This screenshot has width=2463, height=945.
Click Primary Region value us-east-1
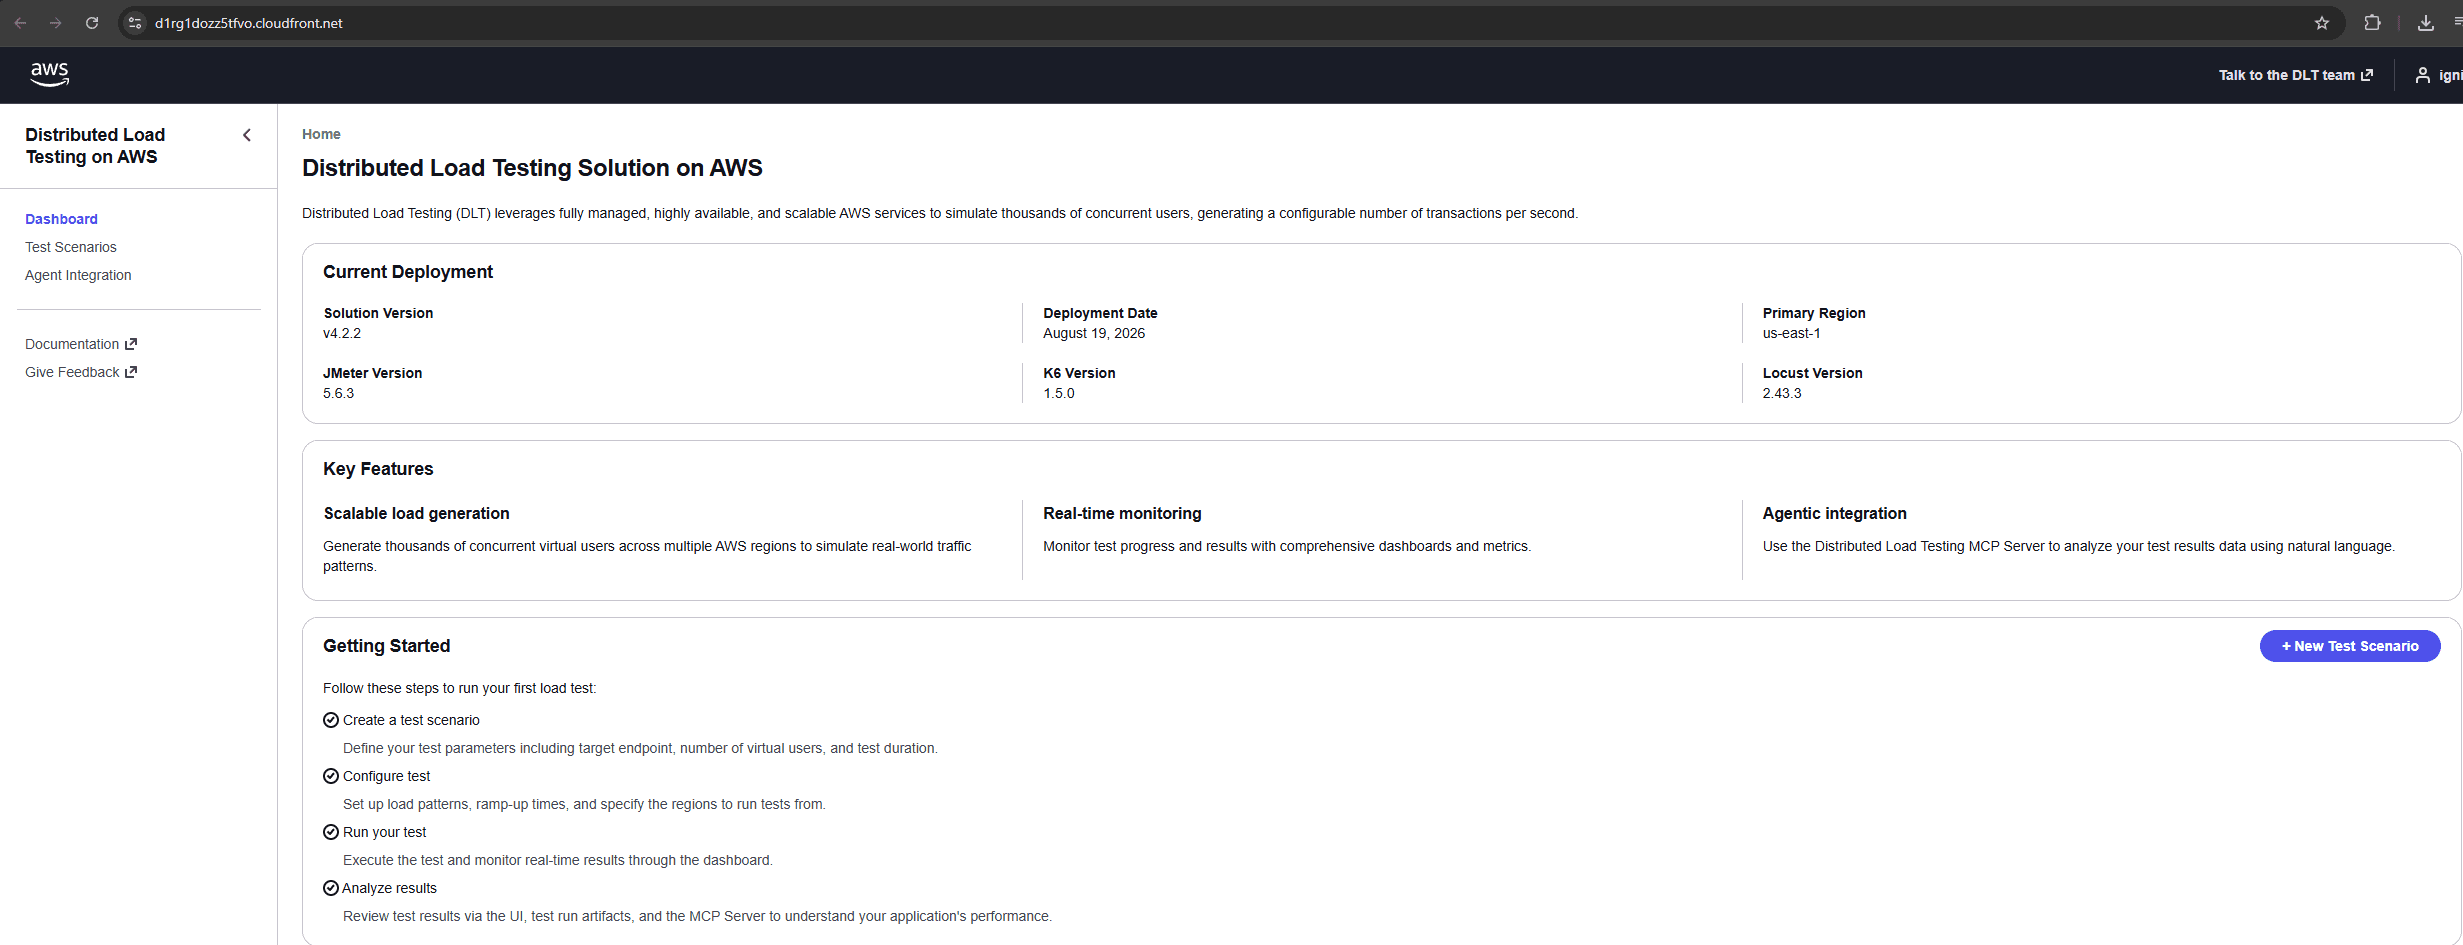1791,333
